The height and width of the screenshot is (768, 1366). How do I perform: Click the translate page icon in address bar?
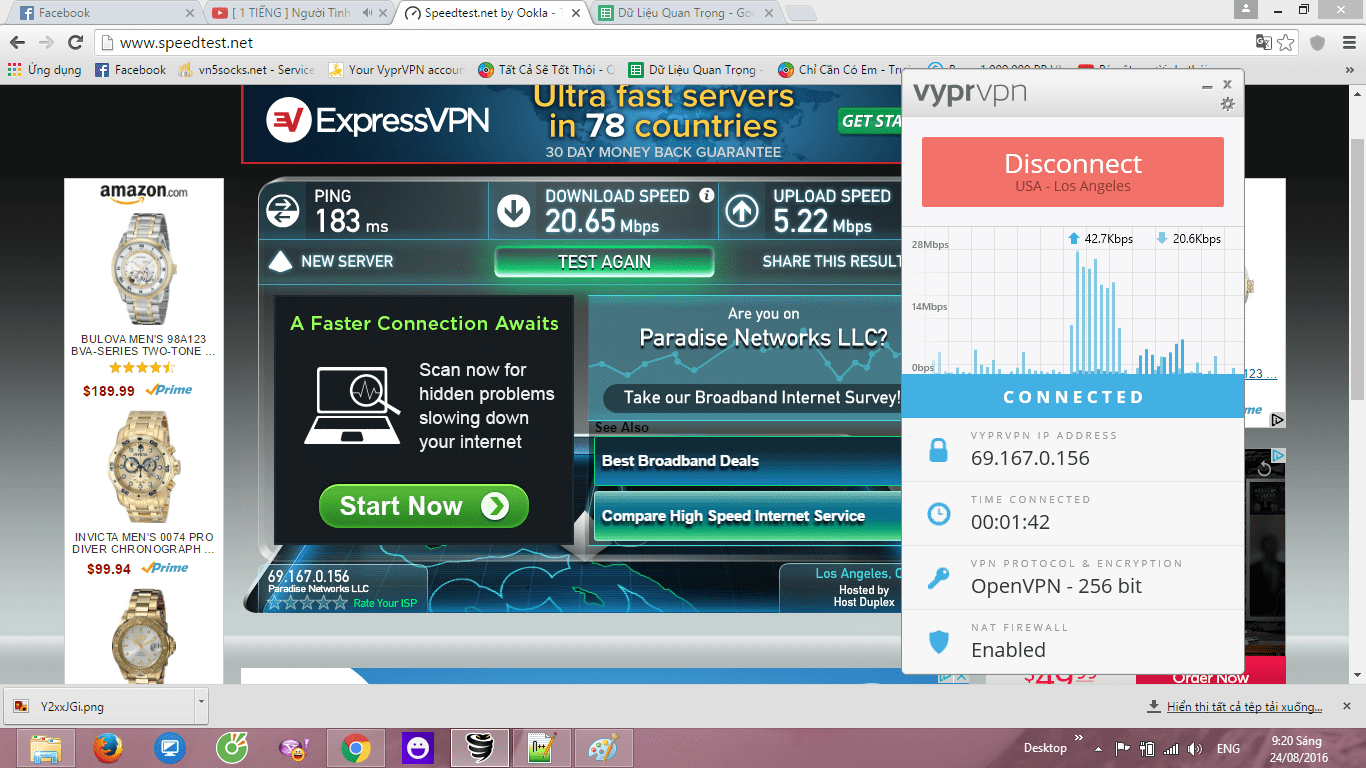(1264, 43)
